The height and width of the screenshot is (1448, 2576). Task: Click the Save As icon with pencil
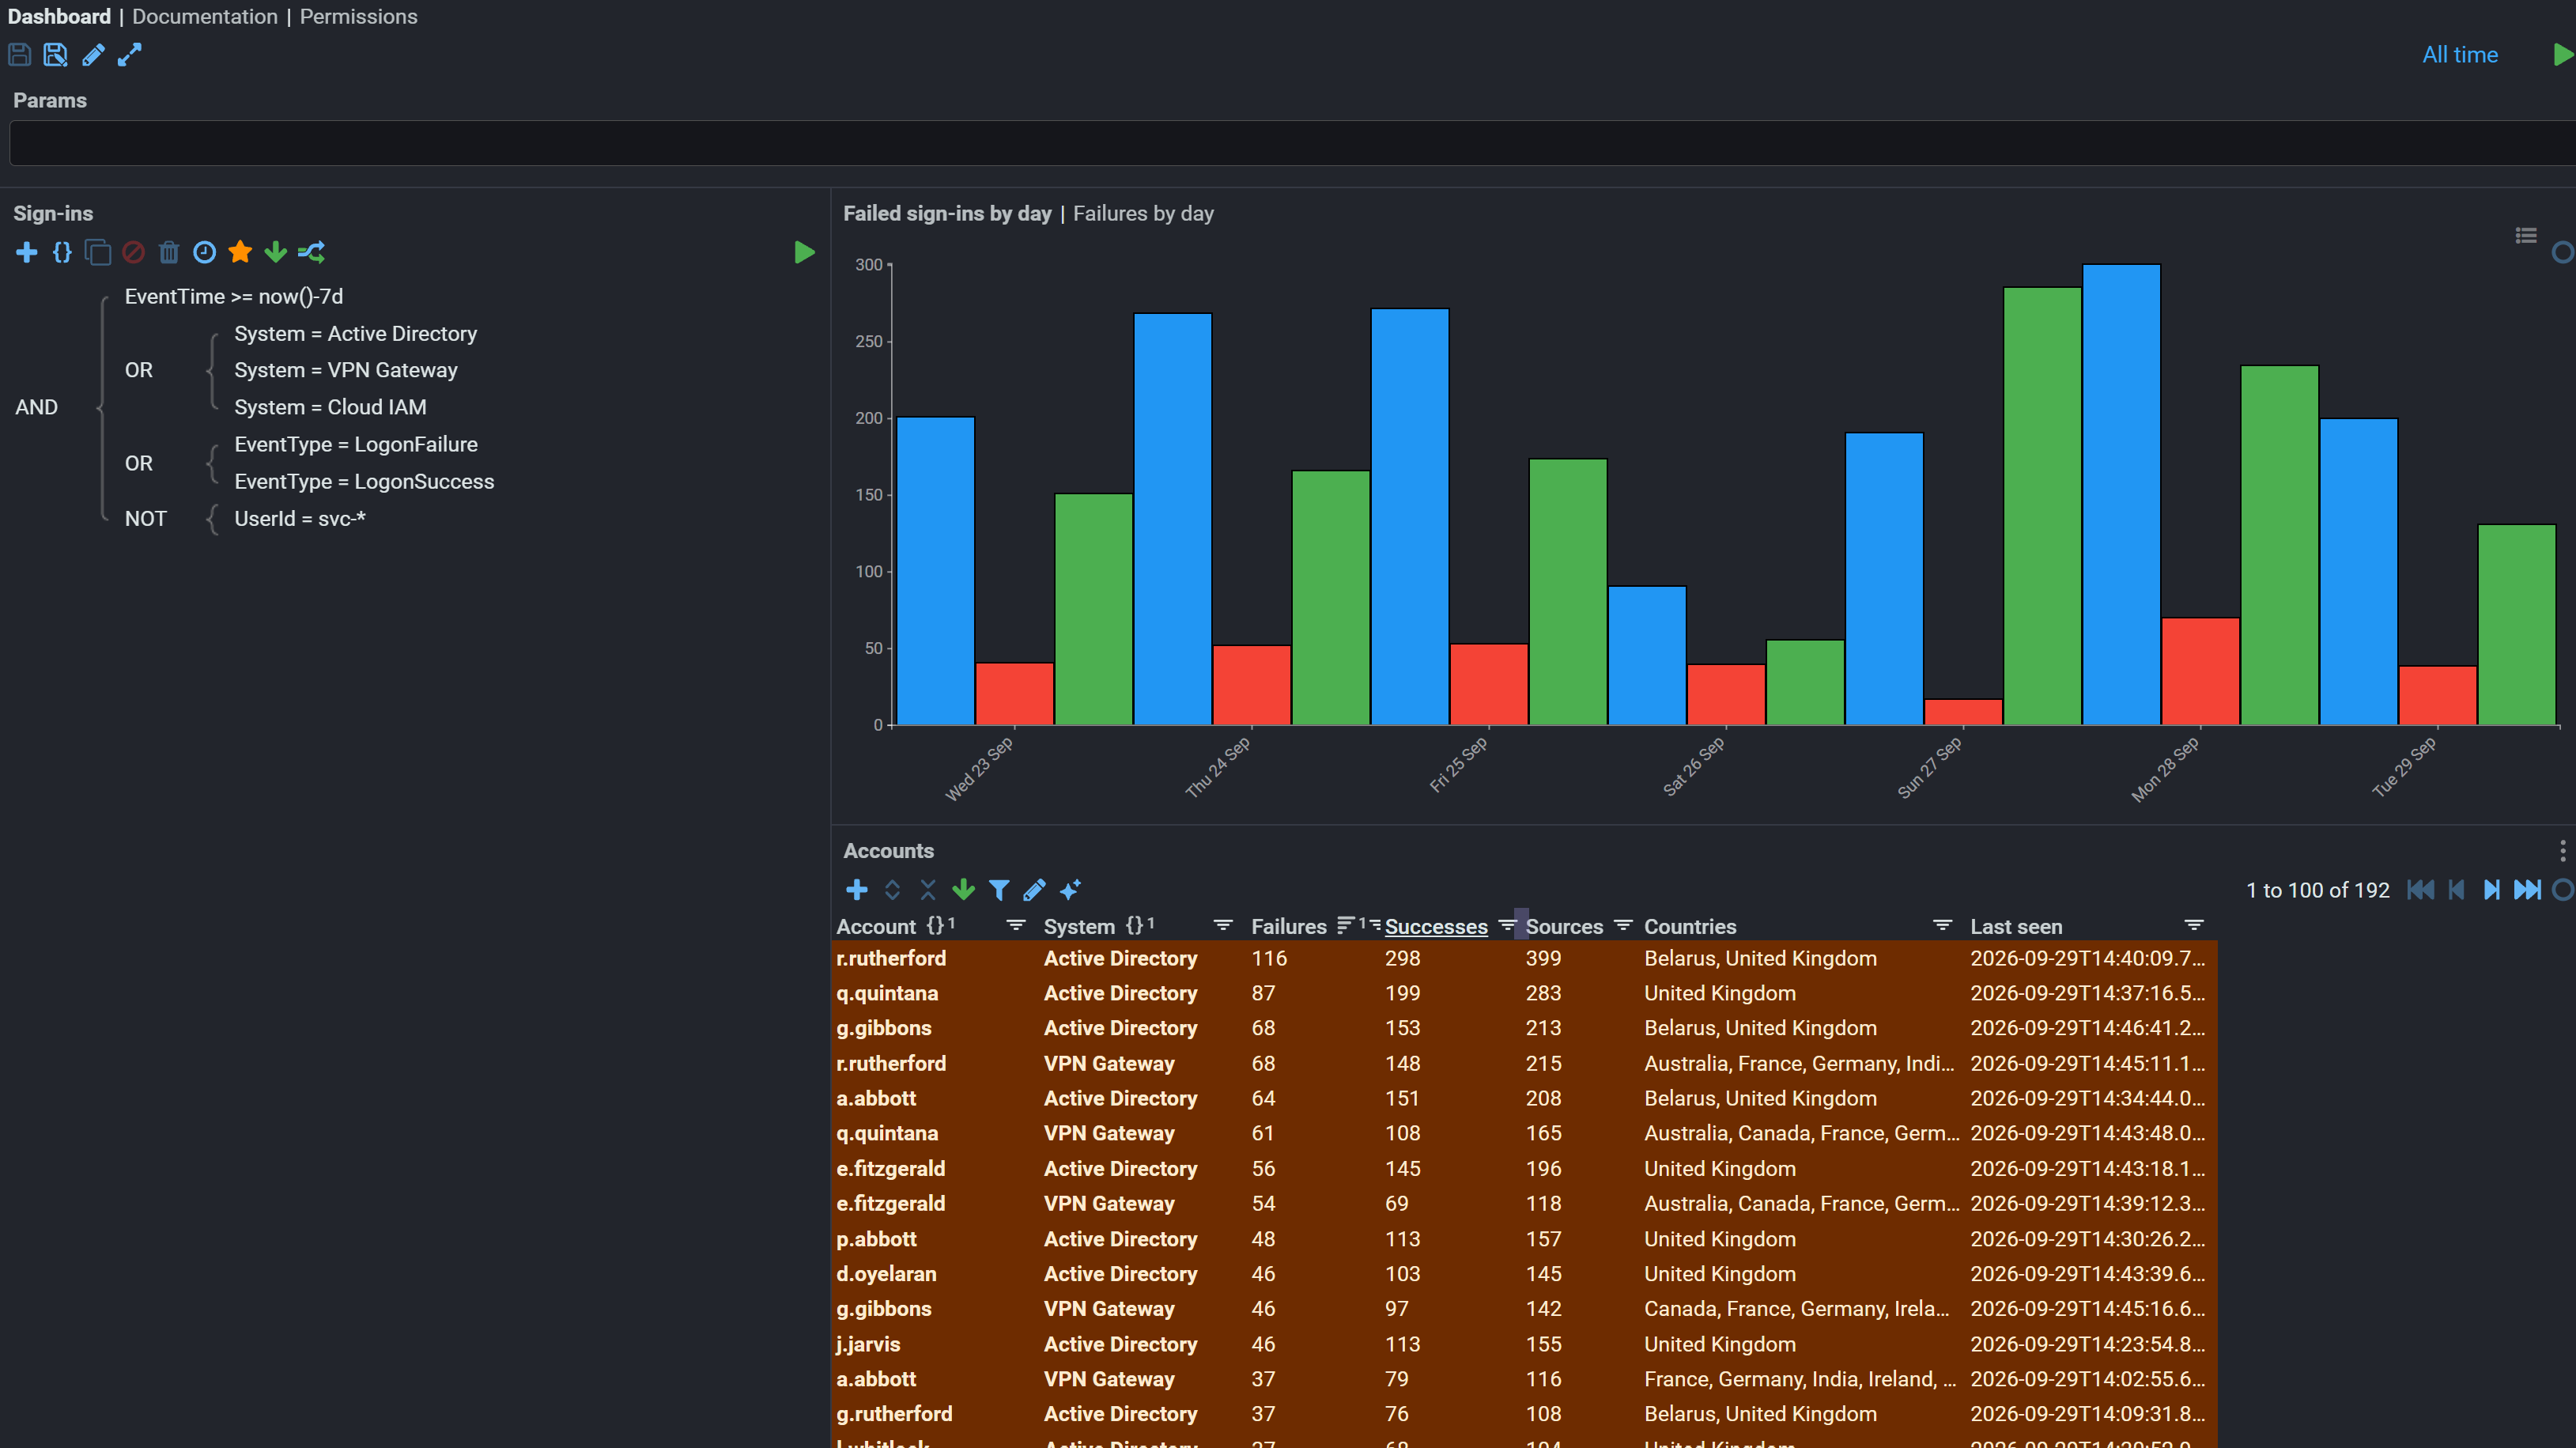(56, 55)
